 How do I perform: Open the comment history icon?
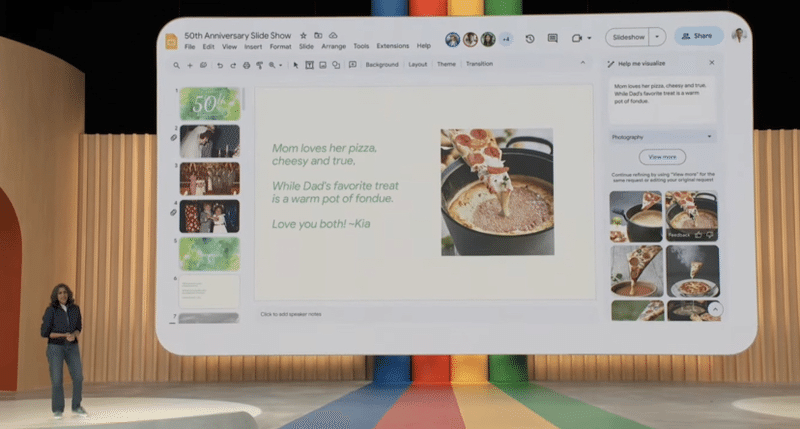(x=553, y=38)
